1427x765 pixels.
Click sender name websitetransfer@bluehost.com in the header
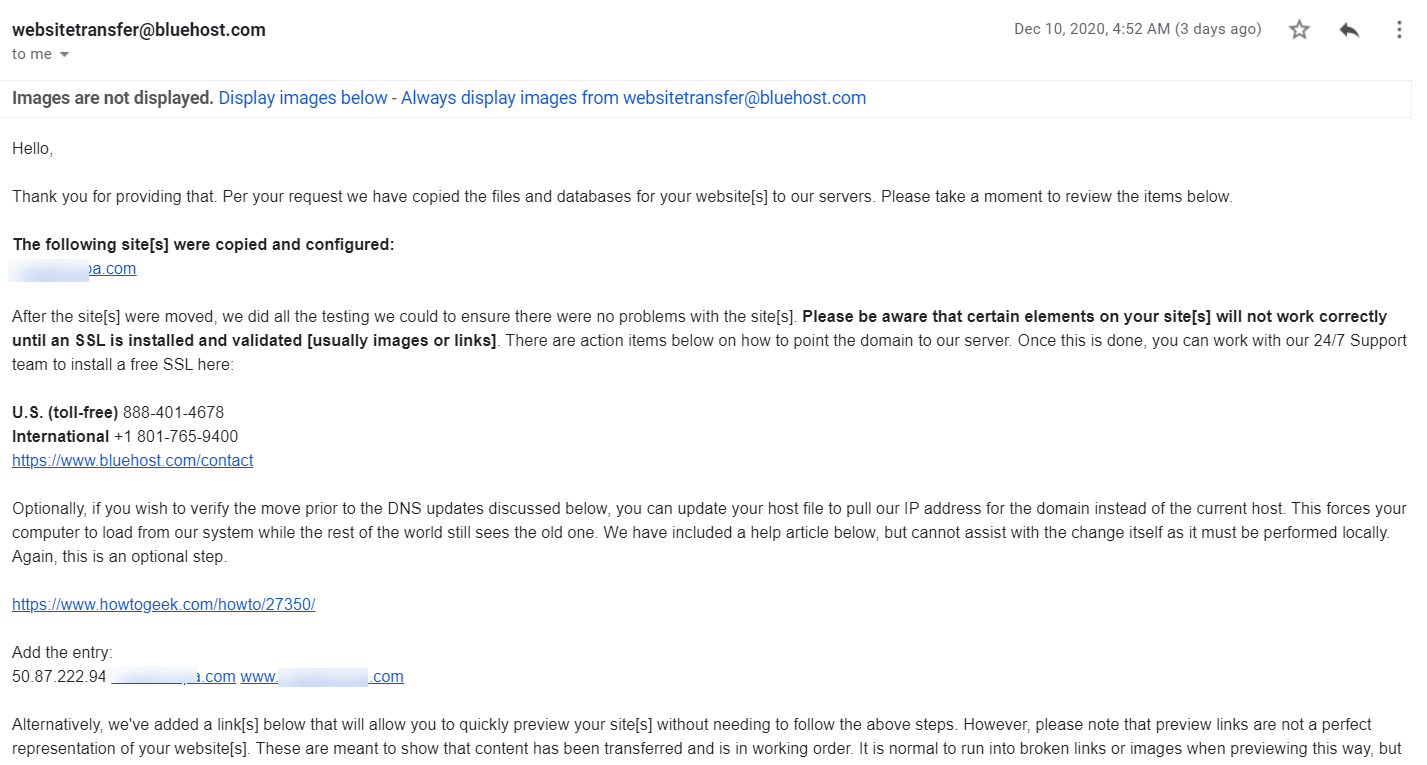coord(139,30)
